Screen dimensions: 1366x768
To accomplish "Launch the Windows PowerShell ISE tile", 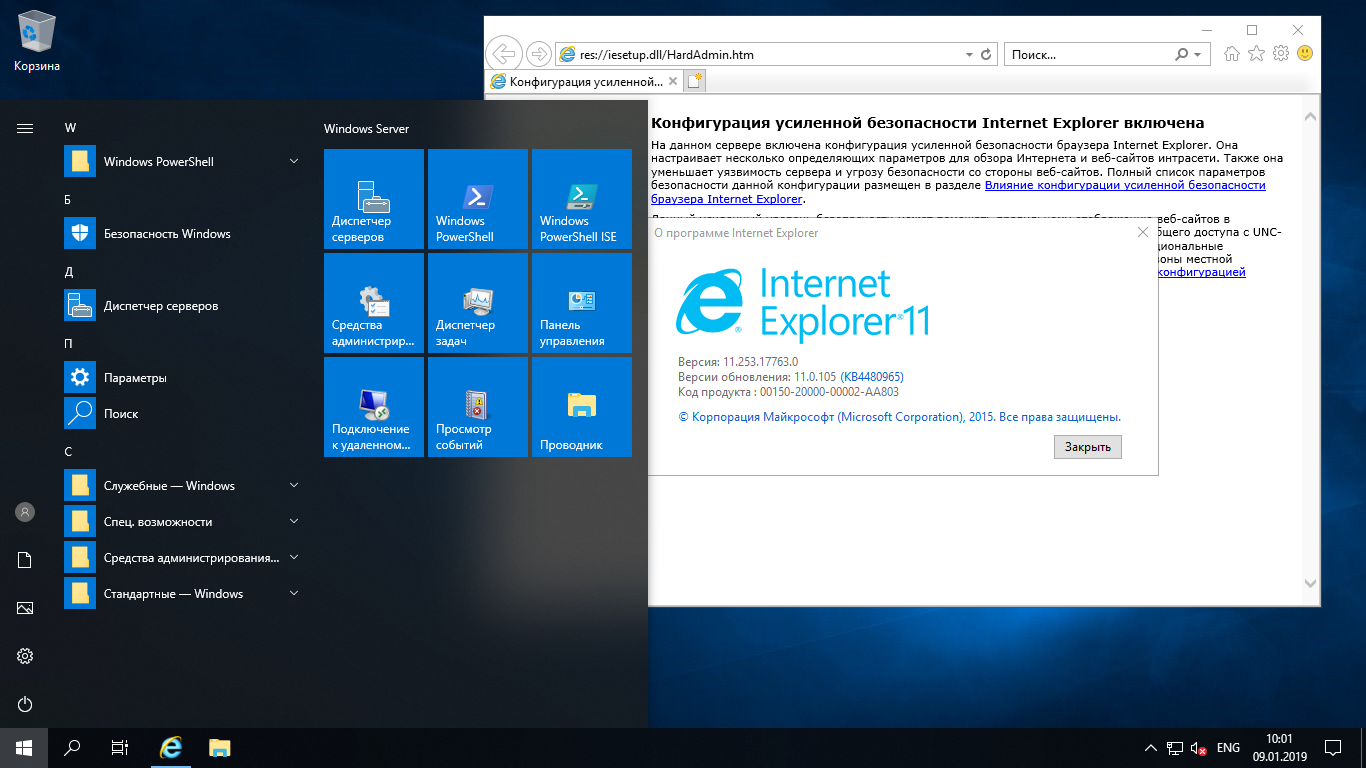I will (582, 199).
